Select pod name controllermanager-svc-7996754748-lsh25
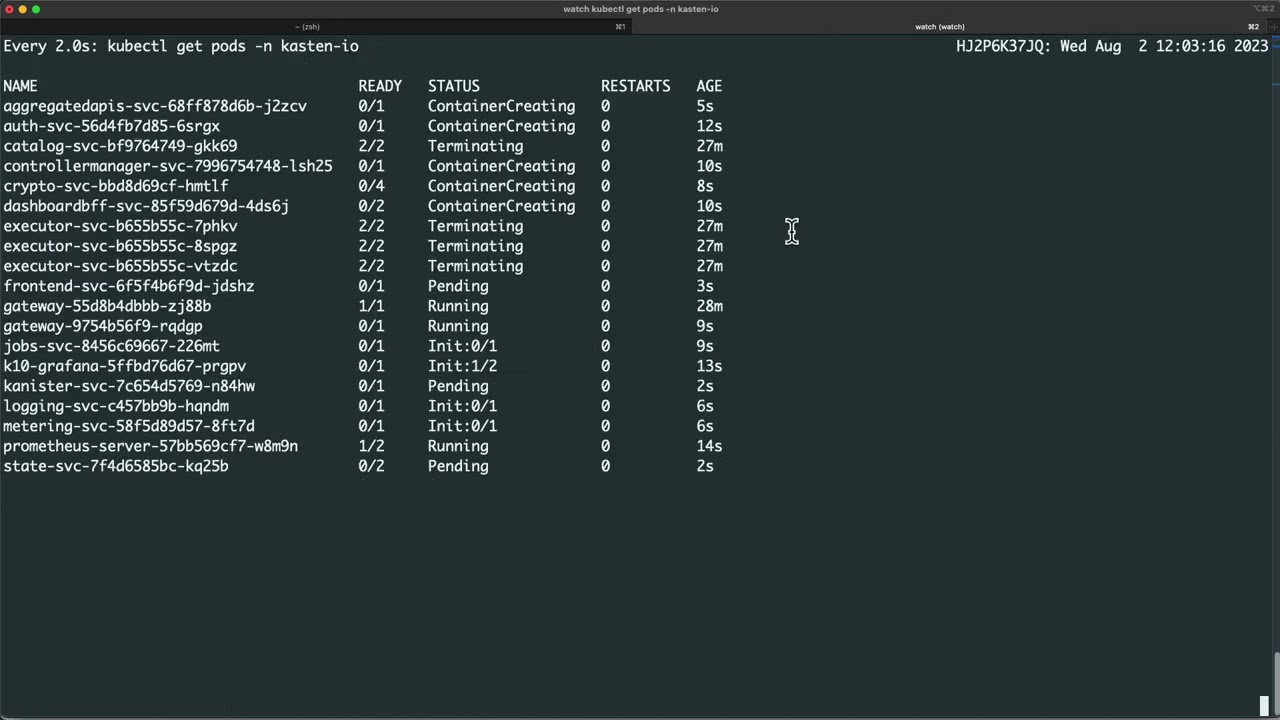This screenshot has height=720, width=1280. pos(168,166)
